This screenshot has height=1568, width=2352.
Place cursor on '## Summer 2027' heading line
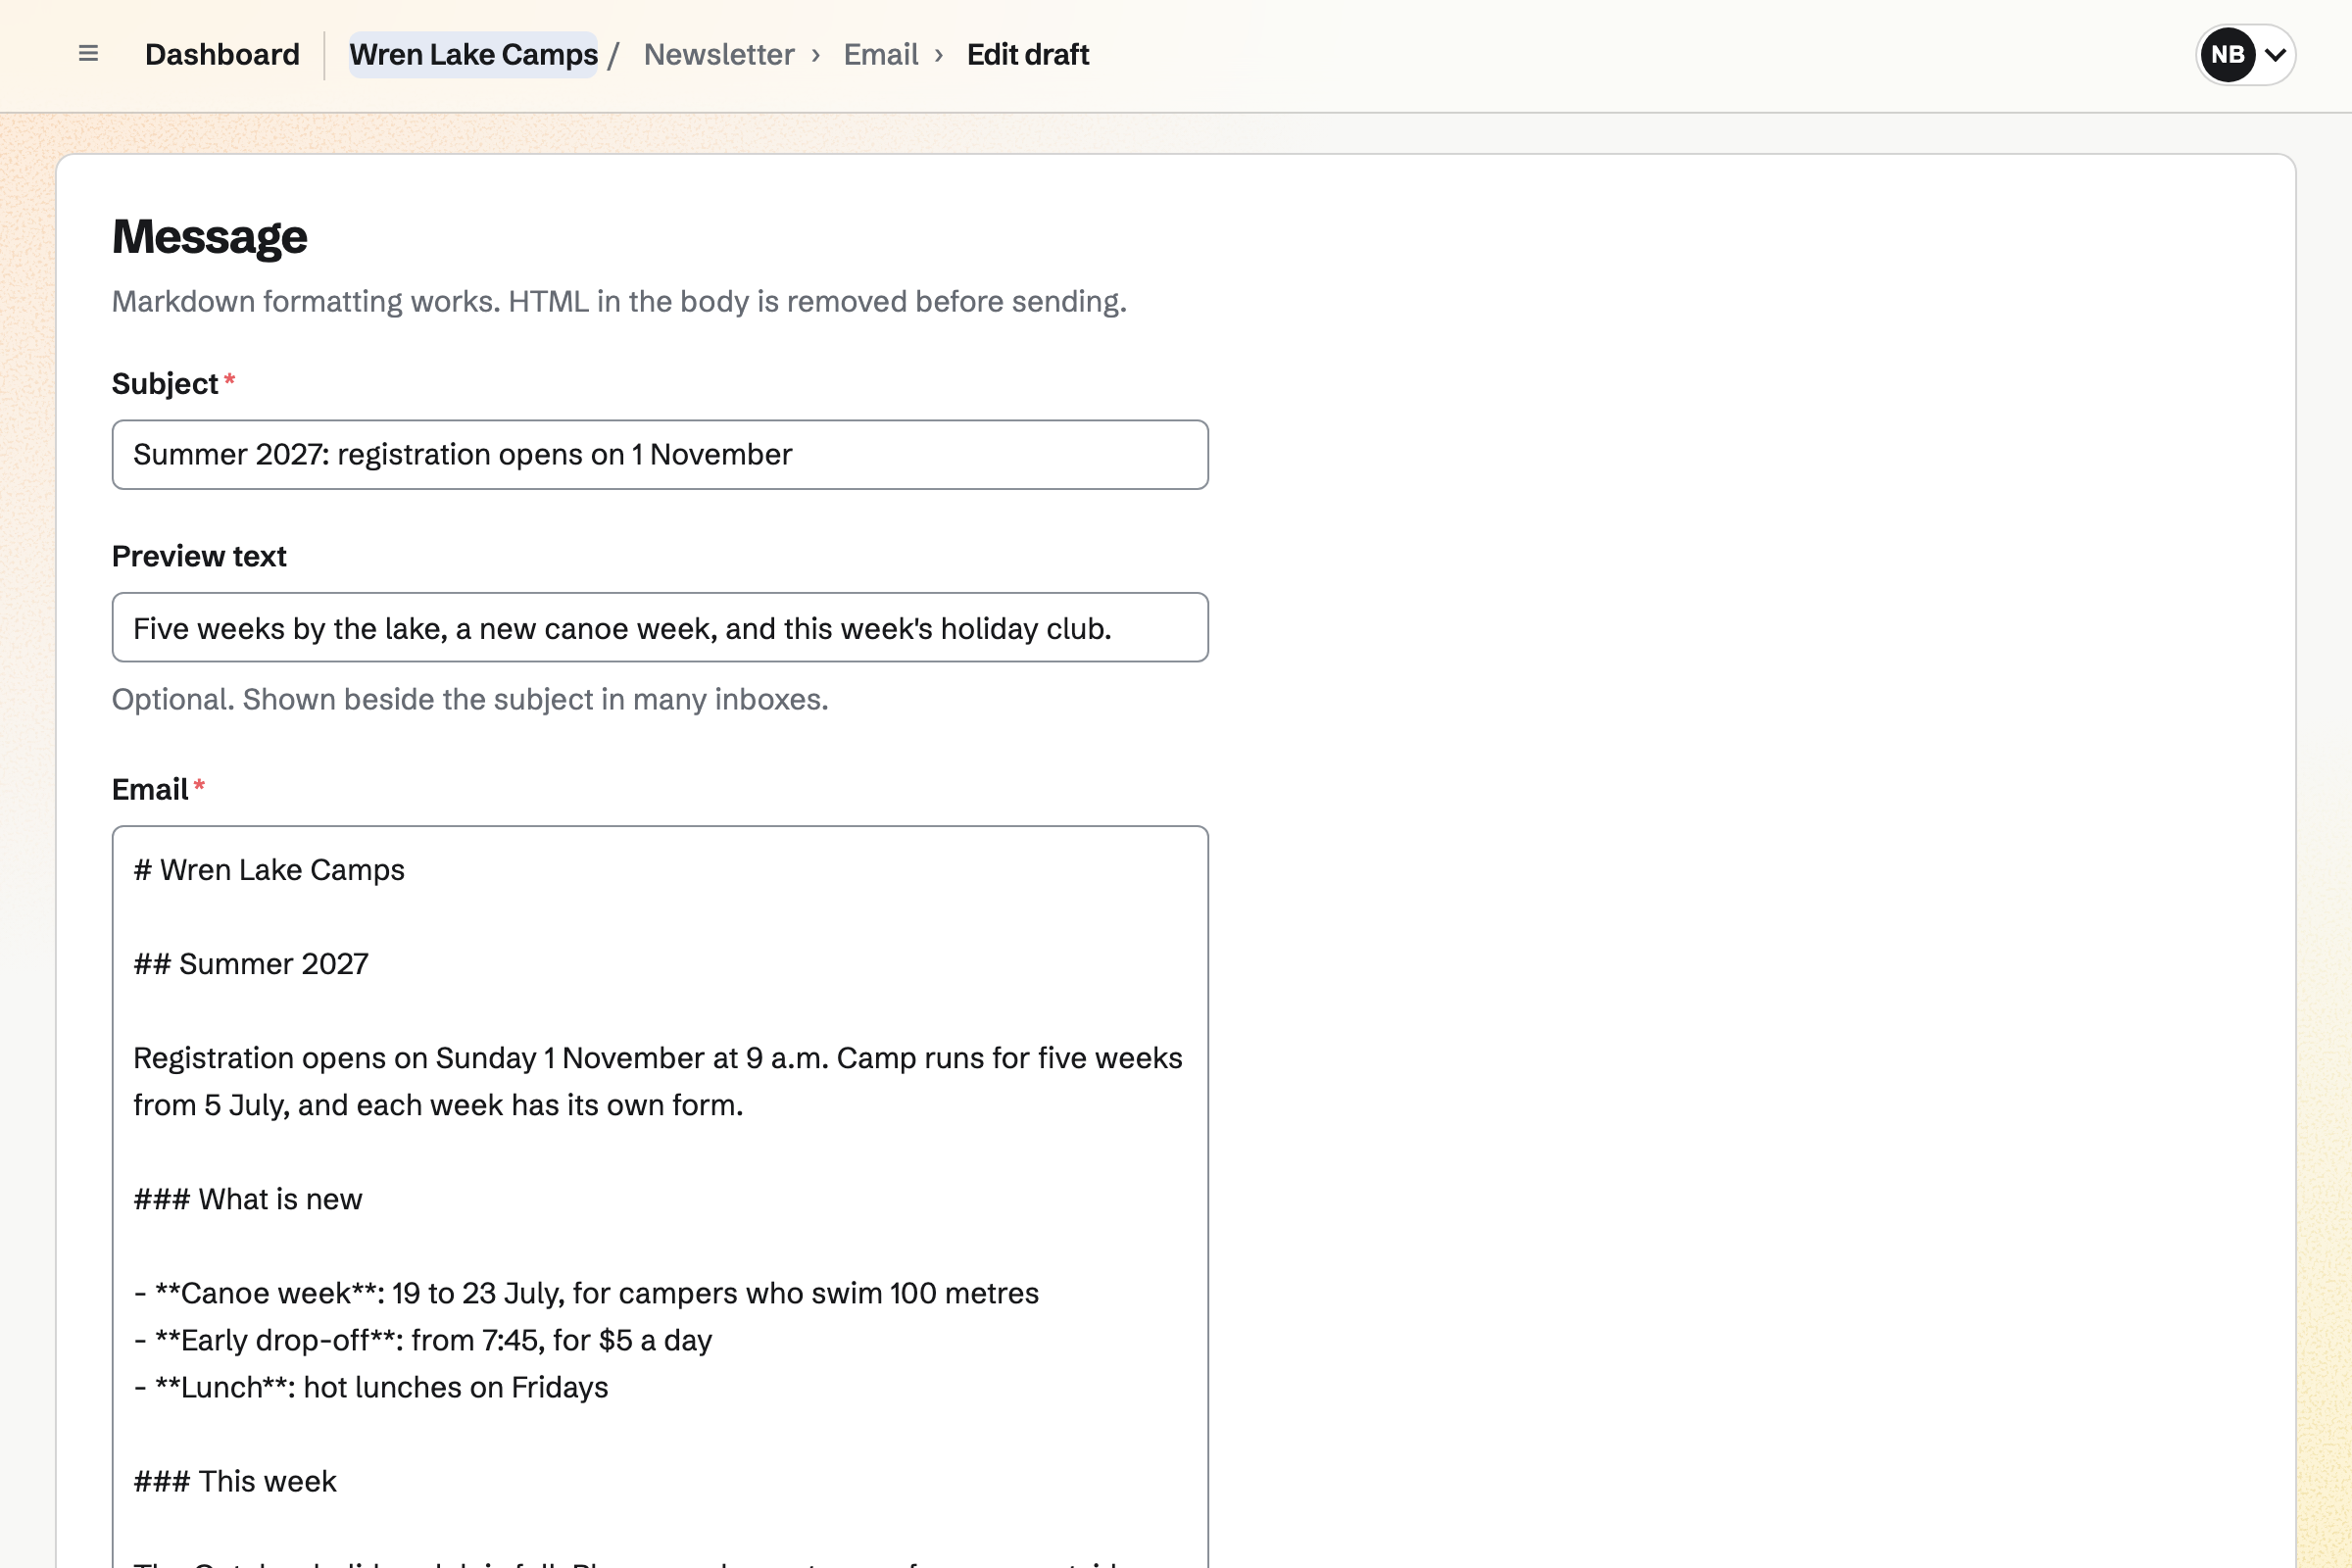pyautogui.click(x=251, y=964)
